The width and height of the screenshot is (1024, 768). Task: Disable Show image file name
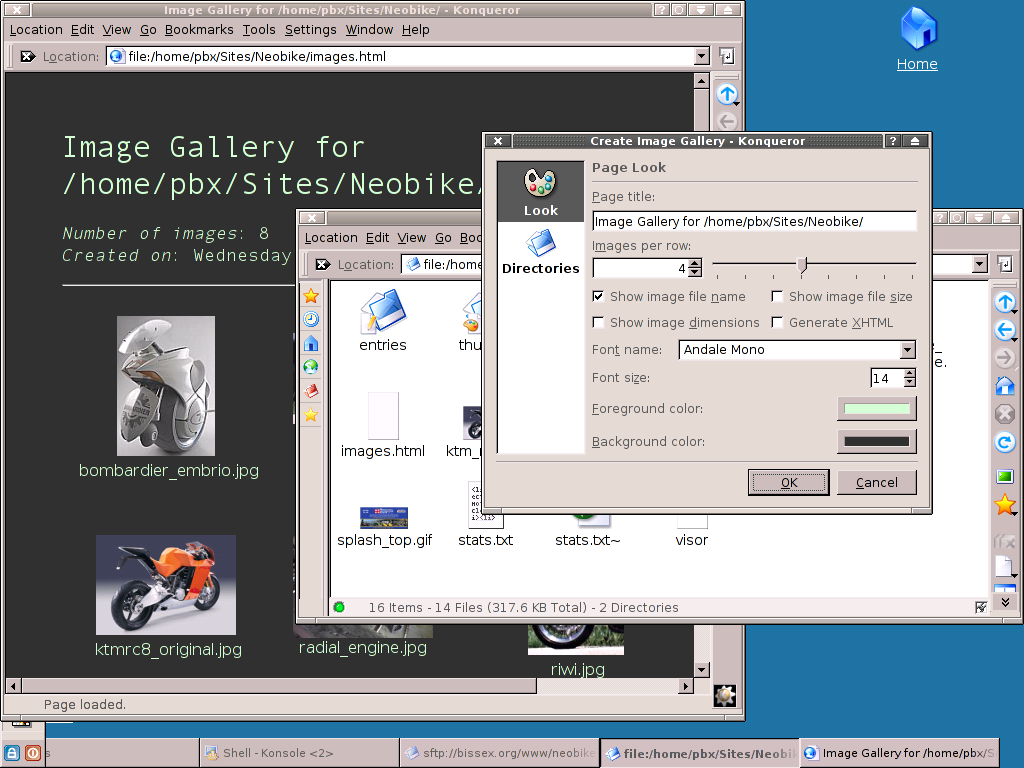click(598, 296)
